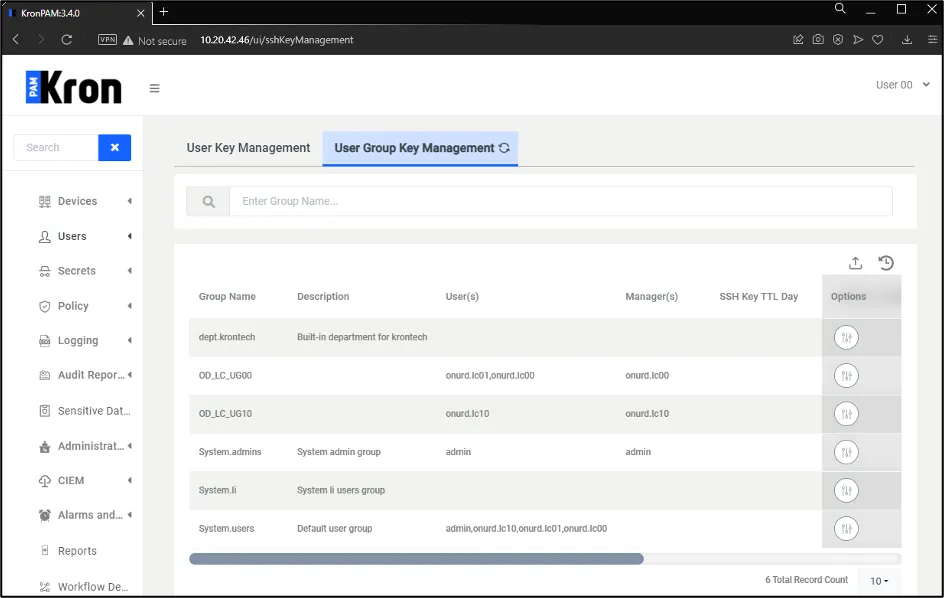Expand the Alarms and... sidebar menu
Image resolution: width=944 pixels, height=598 pixels.
click(x=84, y=515)
